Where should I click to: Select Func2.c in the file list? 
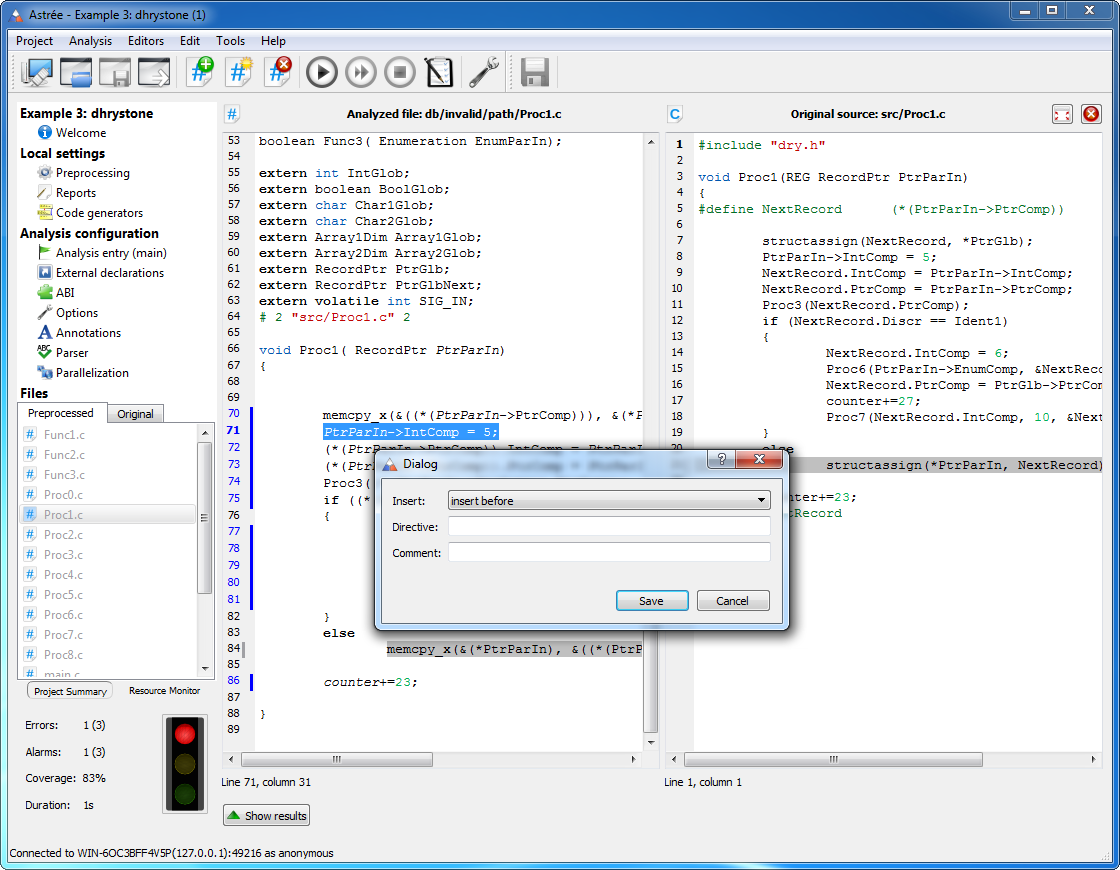[108, 454]
